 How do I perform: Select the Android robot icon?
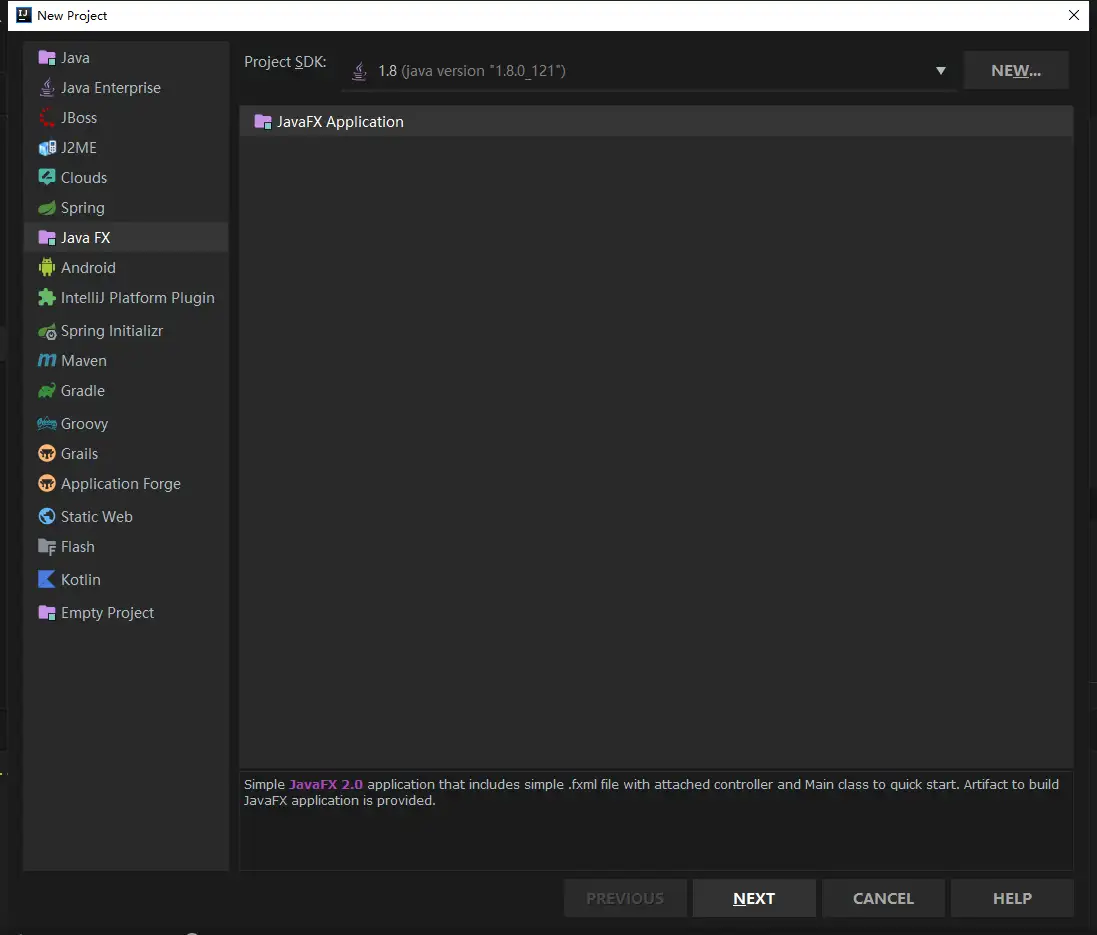[46, 268]
